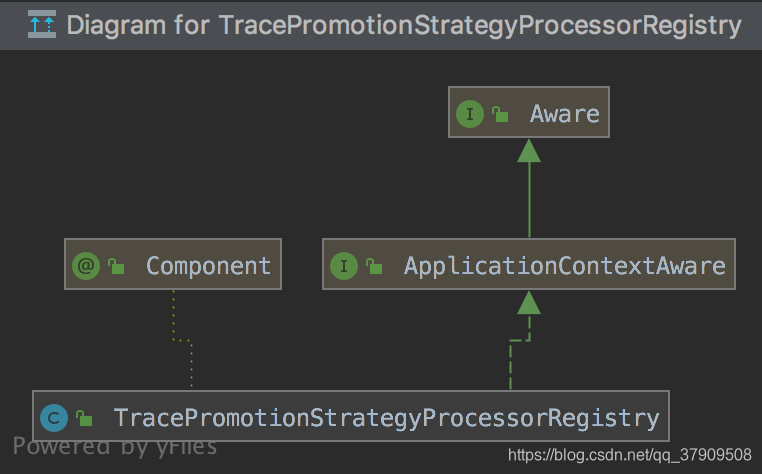762x474 pixels.
Task: Click the dashed arrowhead below ApplicationContextAware
Action: 529,302
